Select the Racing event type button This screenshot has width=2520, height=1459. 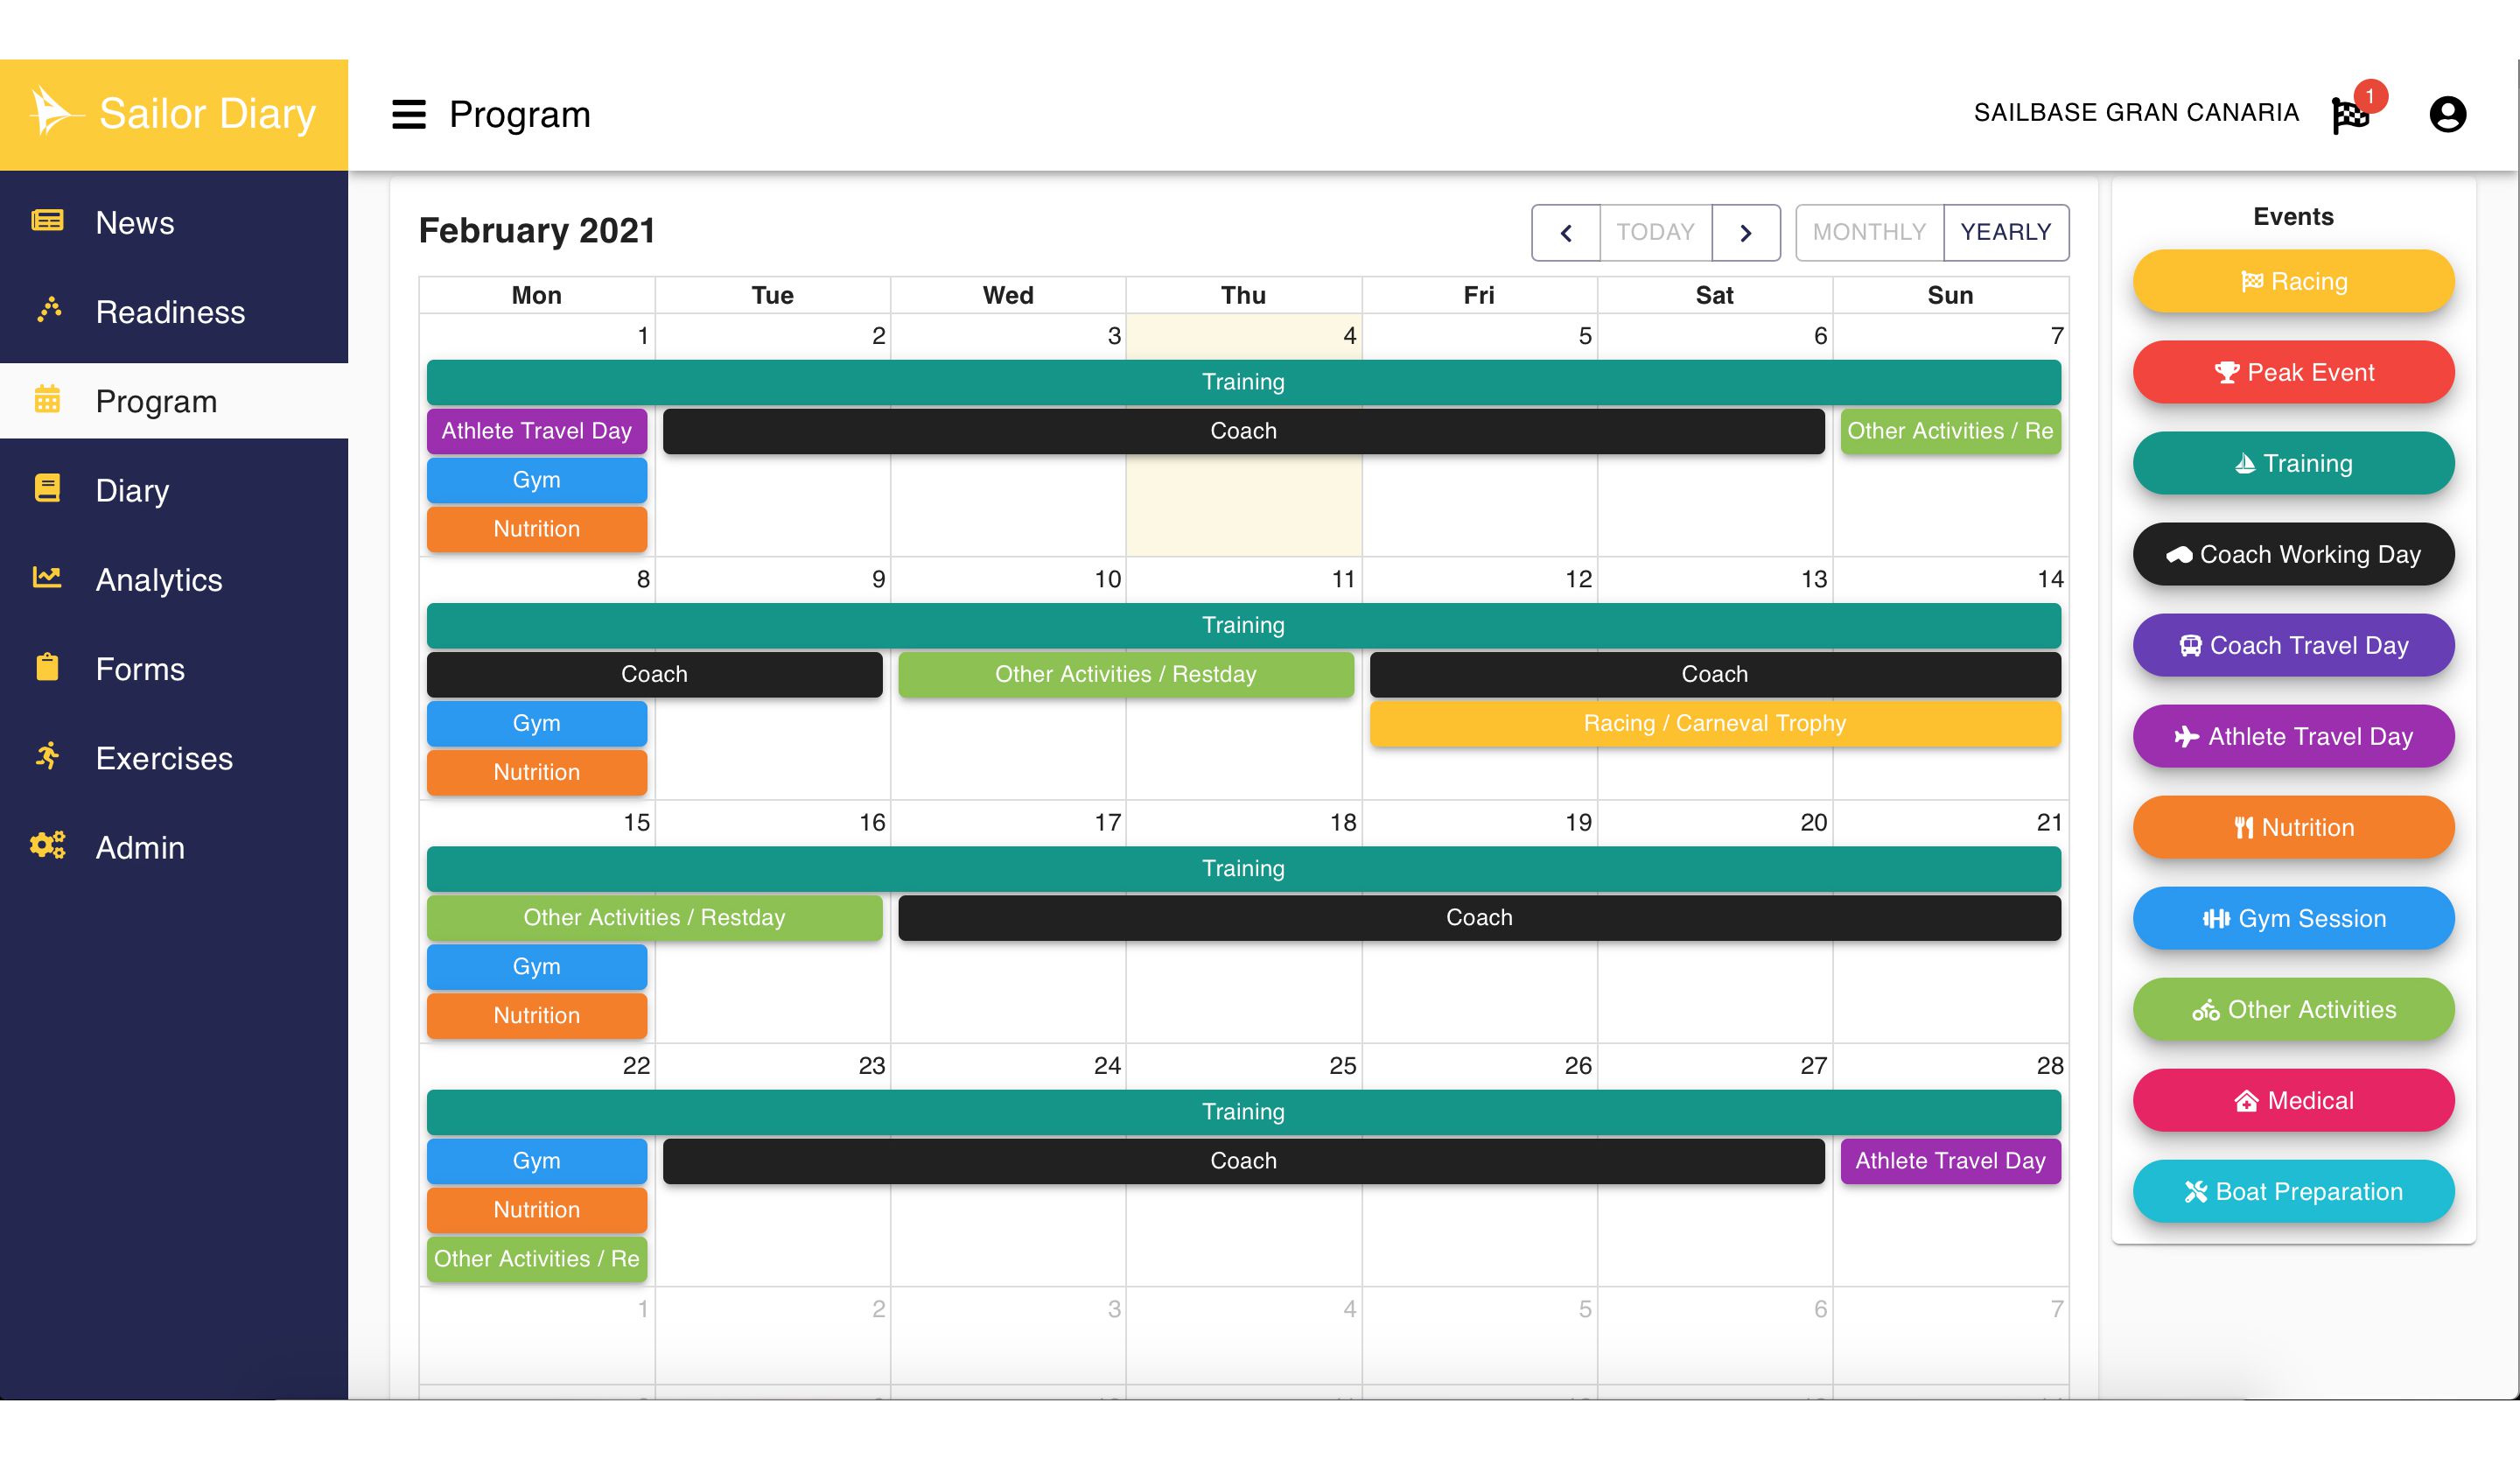click(2293, 281)
